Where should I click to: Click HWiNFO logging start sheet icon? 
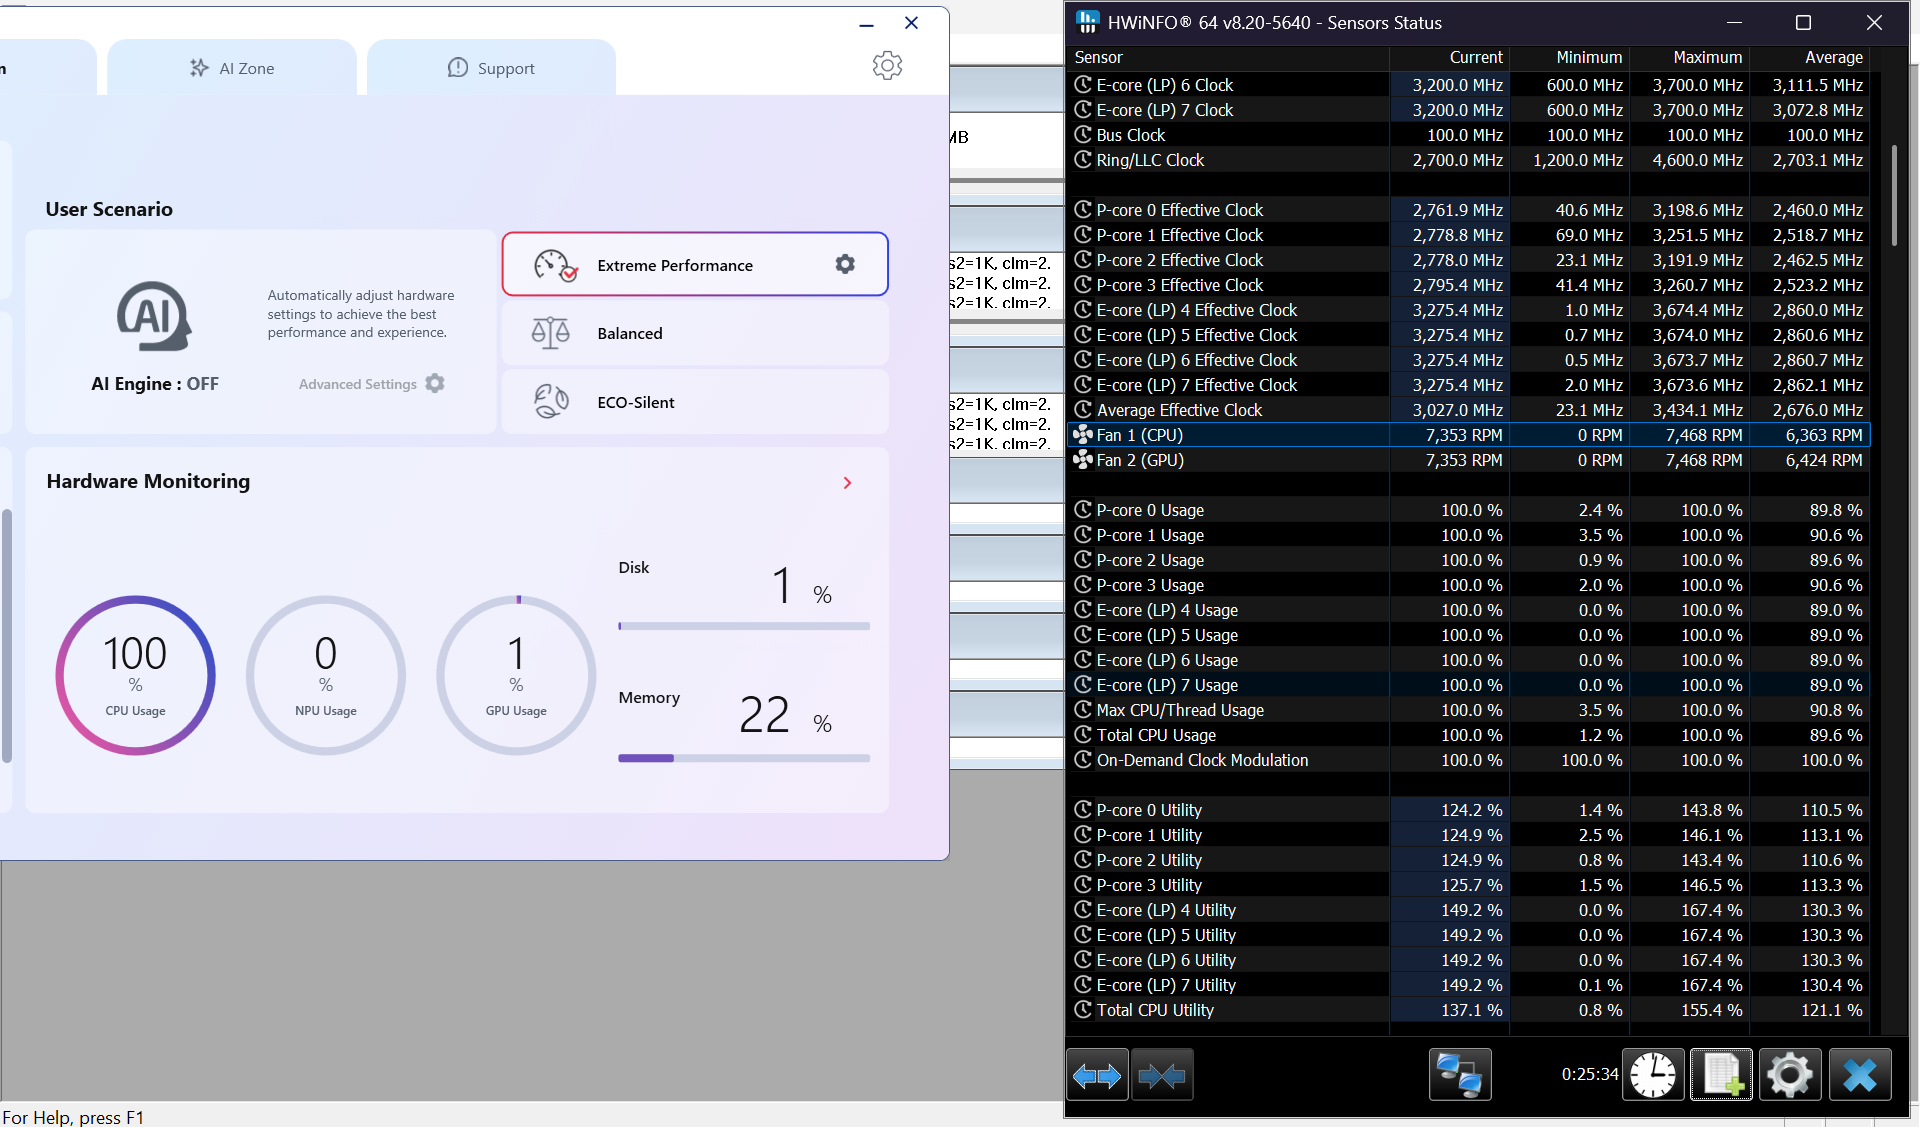[1721, 1075]
